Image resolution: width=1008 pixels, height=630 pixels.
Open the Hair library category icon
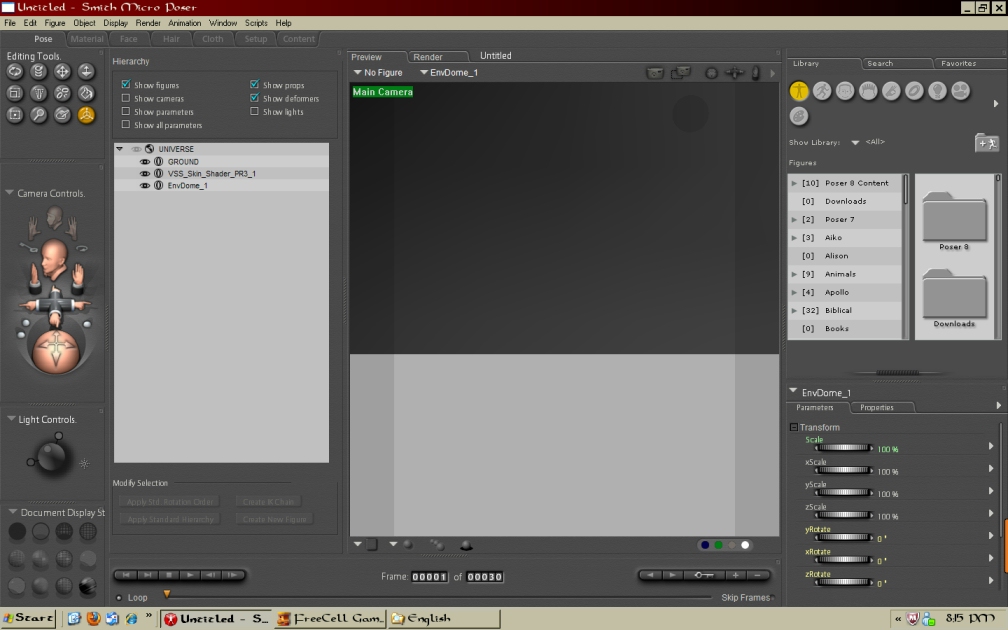pyautogui.click(x=868, y=91)
